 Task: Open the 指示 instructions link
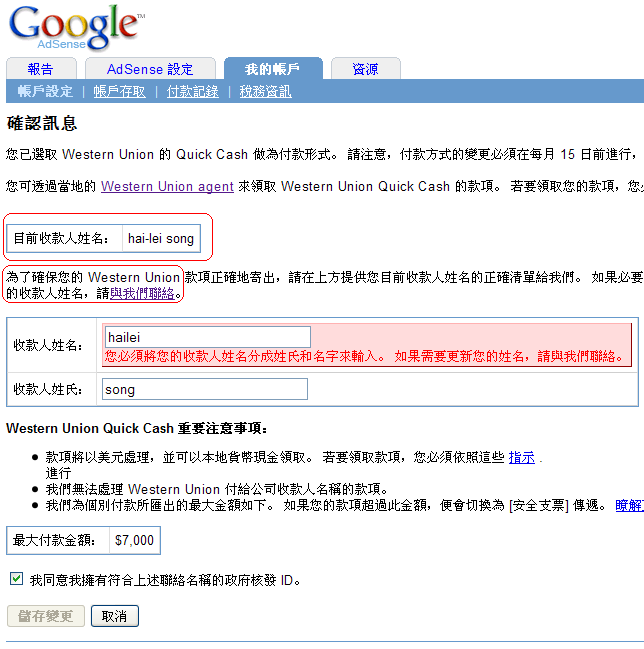[x=521, y=458]
